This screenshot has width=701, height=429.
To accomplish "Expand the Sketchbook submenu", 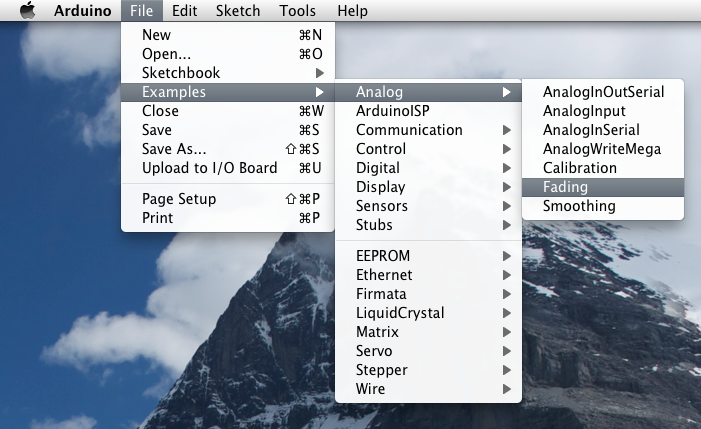I will click(x=228, y=73).
